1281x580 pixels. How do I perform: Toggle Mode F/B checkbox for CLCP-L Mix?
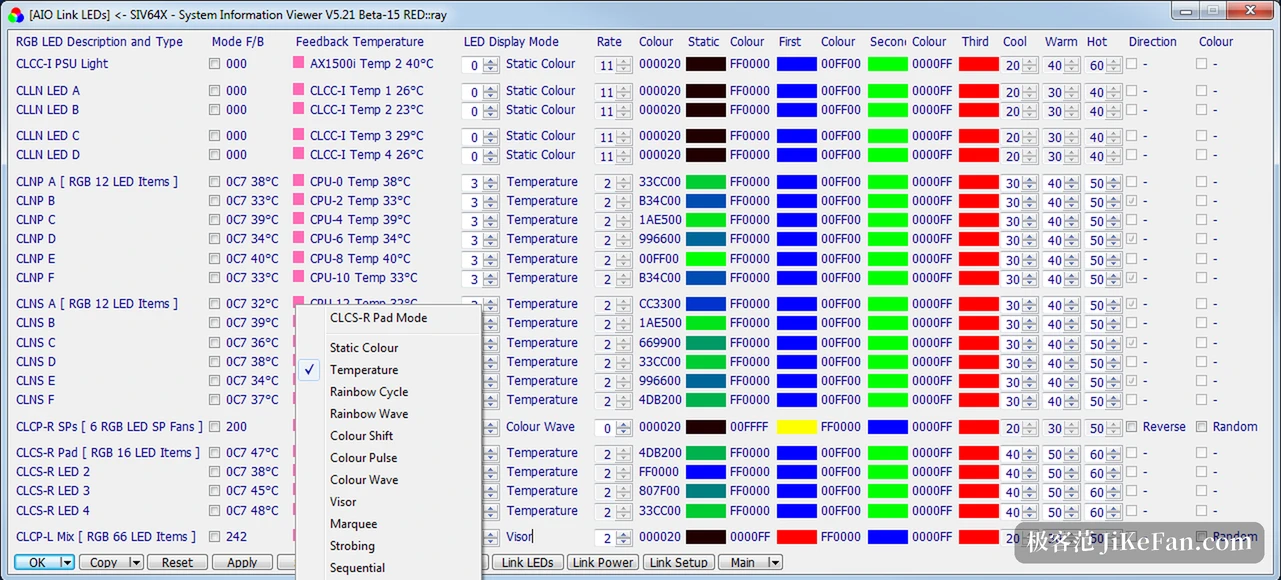coord(214,537)
